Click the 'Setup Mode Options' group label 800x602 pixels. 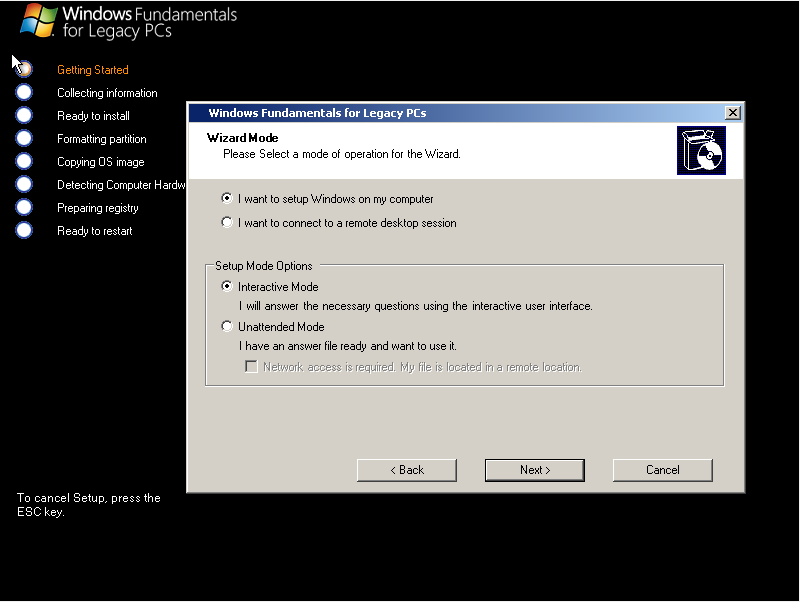(x=263, y=266)
